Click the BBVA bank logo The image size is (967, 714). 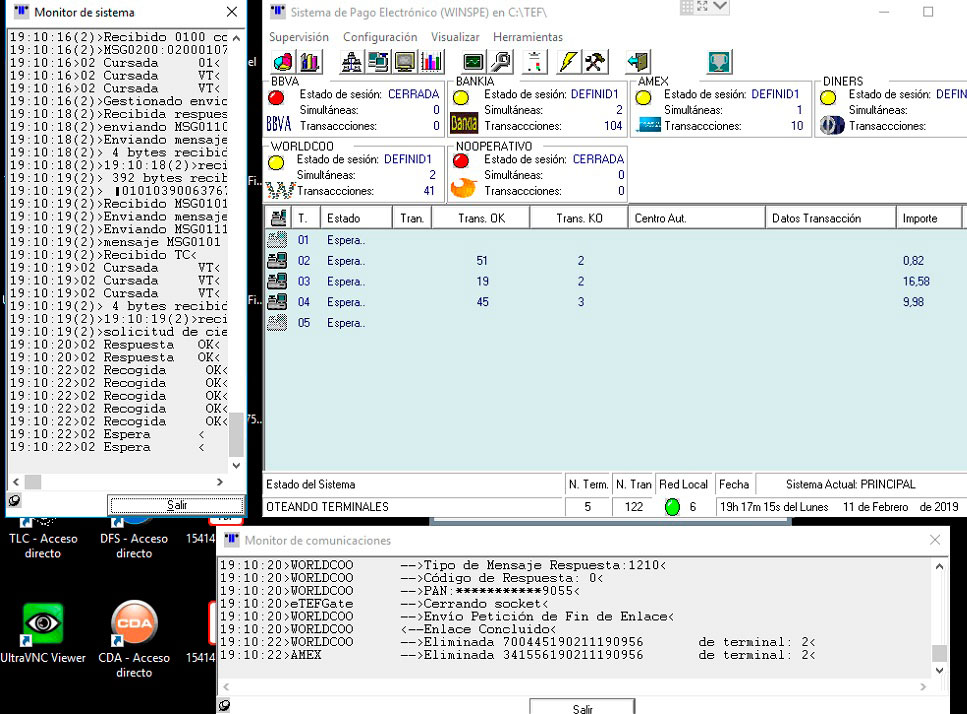(x=279, y=124)
